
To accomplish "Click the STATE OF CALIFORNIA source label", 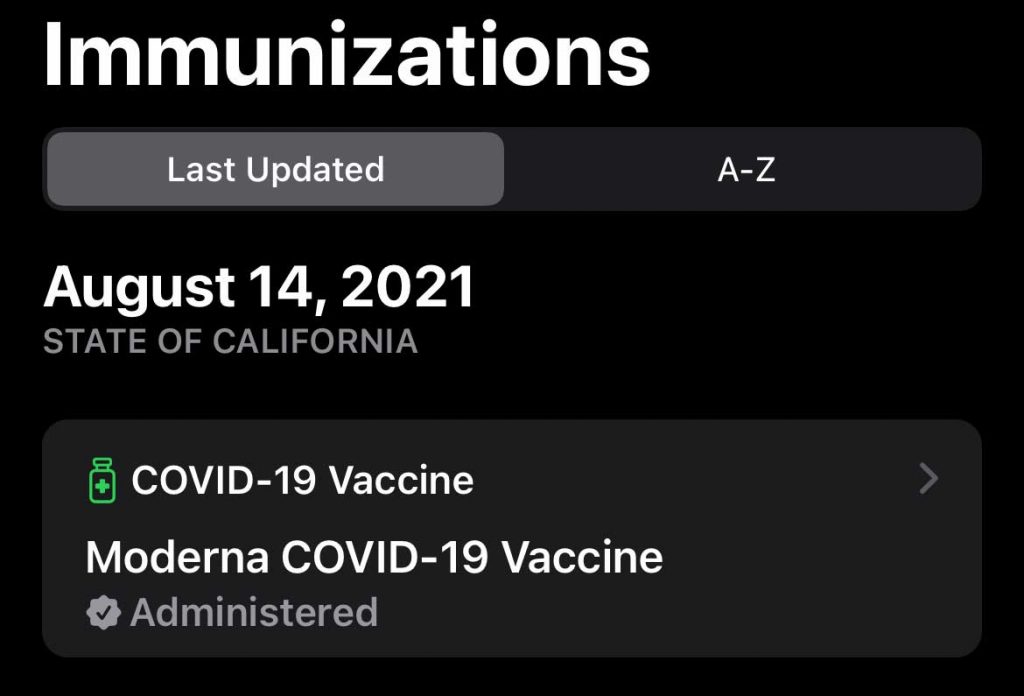I will pos(230,341).
